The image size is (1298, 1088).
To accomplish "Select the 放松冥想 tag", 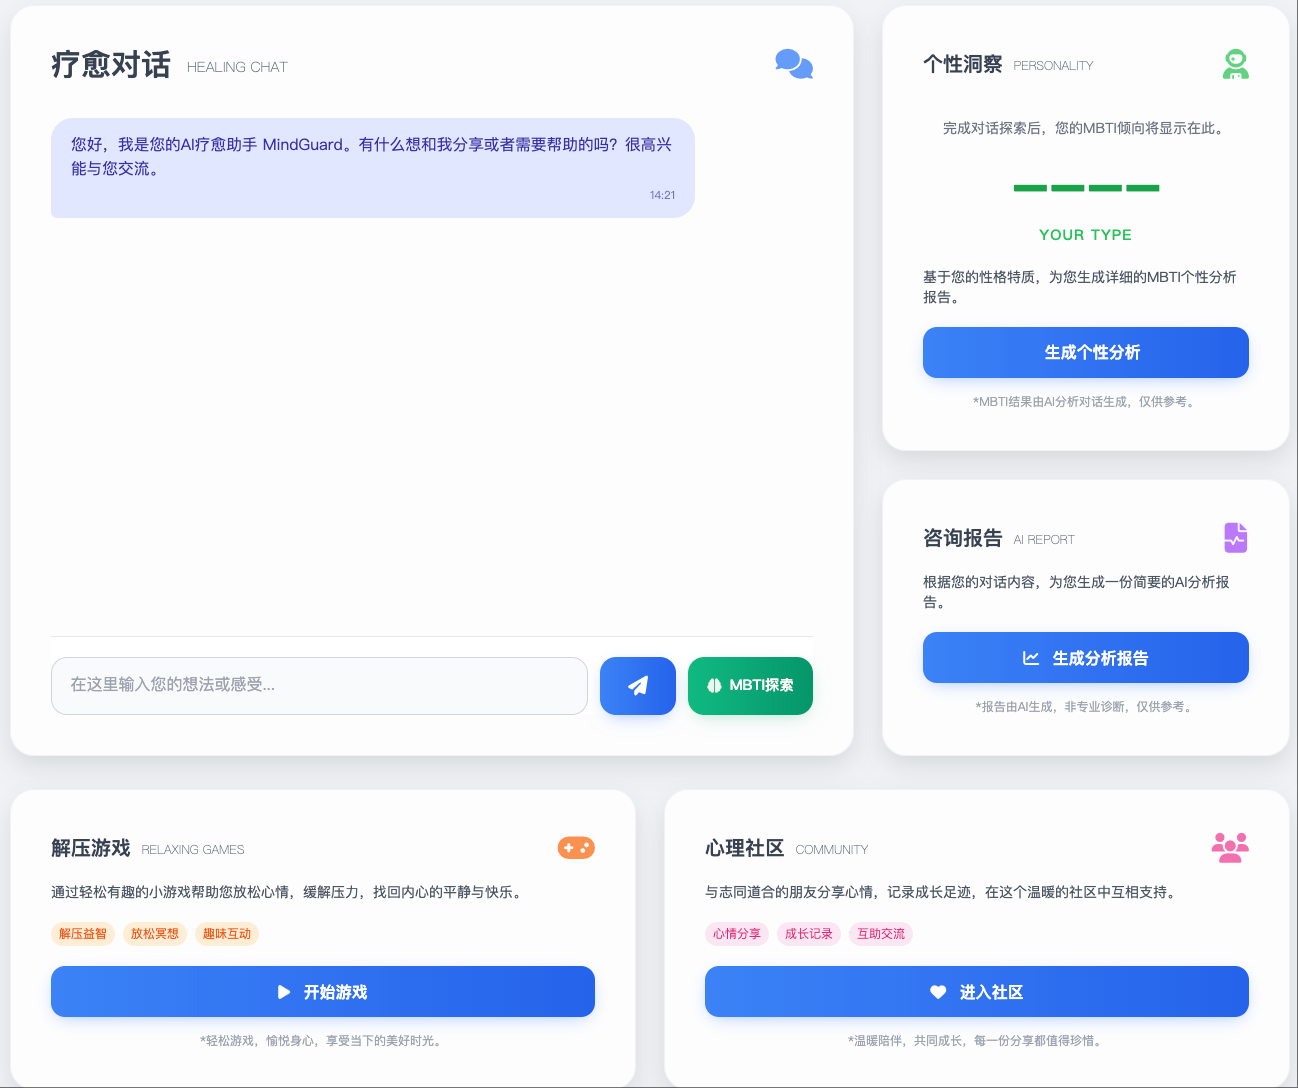I will (x=155, y=934).
